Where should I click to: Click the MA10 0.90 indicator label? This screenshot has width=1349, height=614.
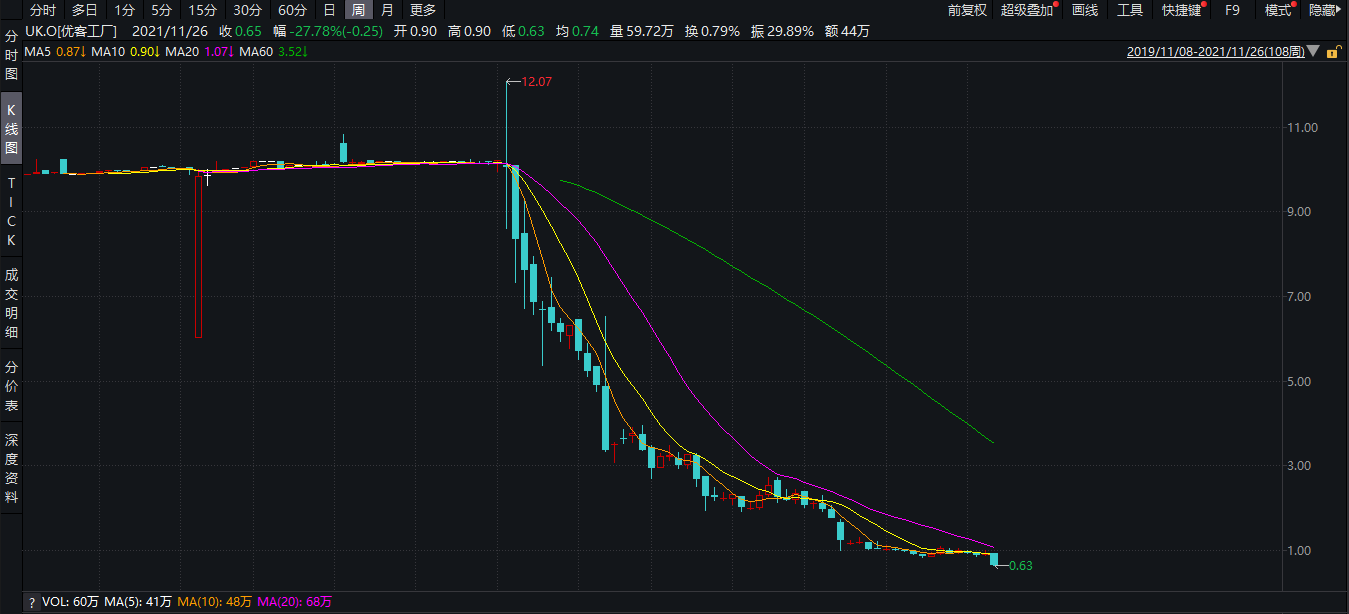(x=125, y=51)
